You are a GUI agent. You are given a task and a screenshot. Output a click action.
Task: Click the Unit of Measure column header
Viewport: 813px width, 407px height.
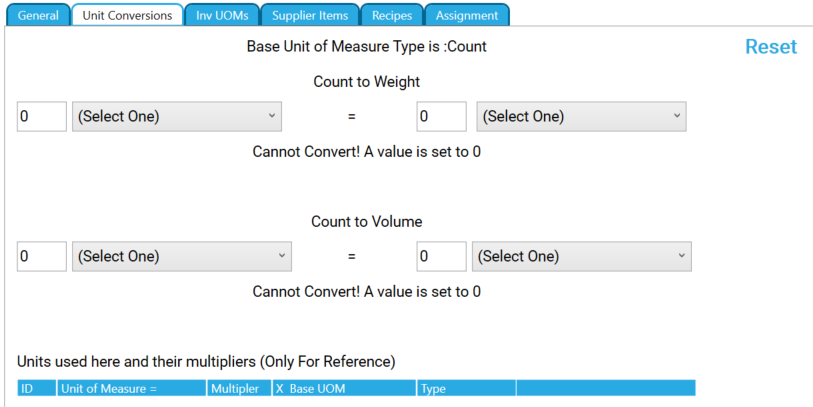[131, 388]
